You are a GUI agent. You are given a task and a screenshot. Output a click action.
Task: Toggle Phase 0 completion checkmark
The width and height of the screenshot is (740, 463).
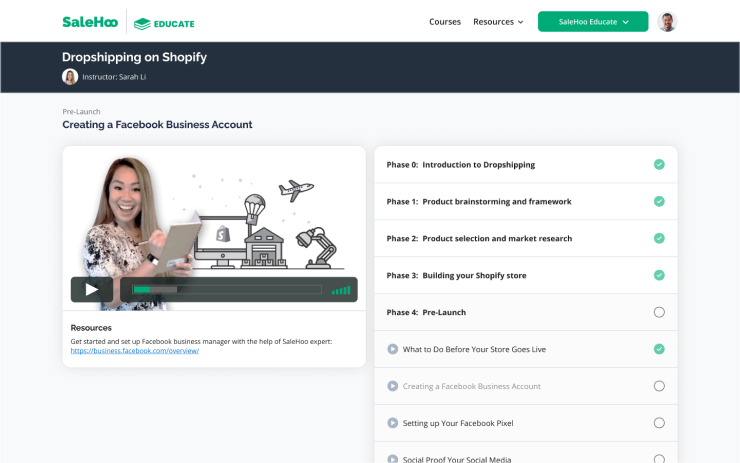click(659, 164)
